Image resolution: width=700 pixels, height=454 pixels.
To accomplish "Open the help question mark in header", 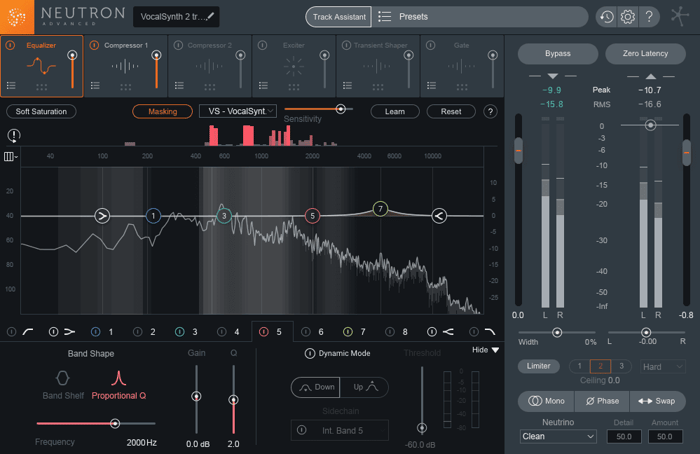I will [x=649, y=17].
